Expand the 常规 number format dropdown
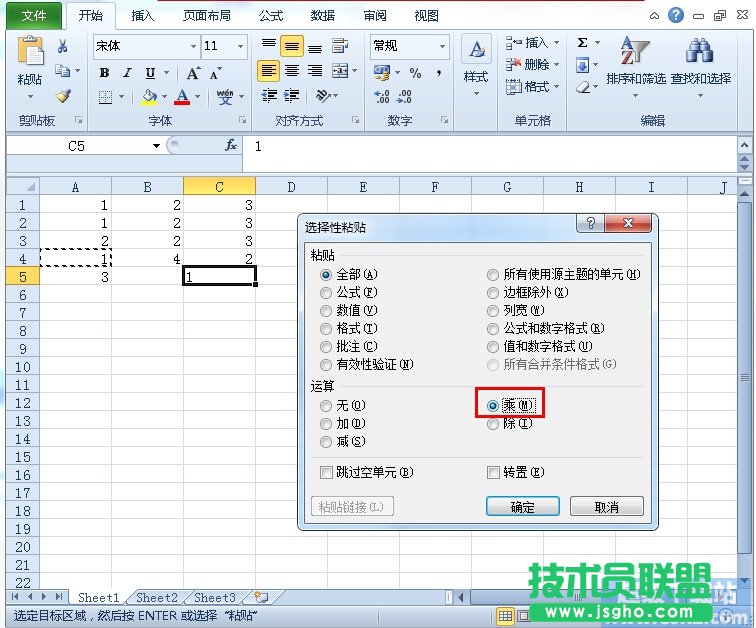This screenshot has height=628, width=756. point(442,46)
